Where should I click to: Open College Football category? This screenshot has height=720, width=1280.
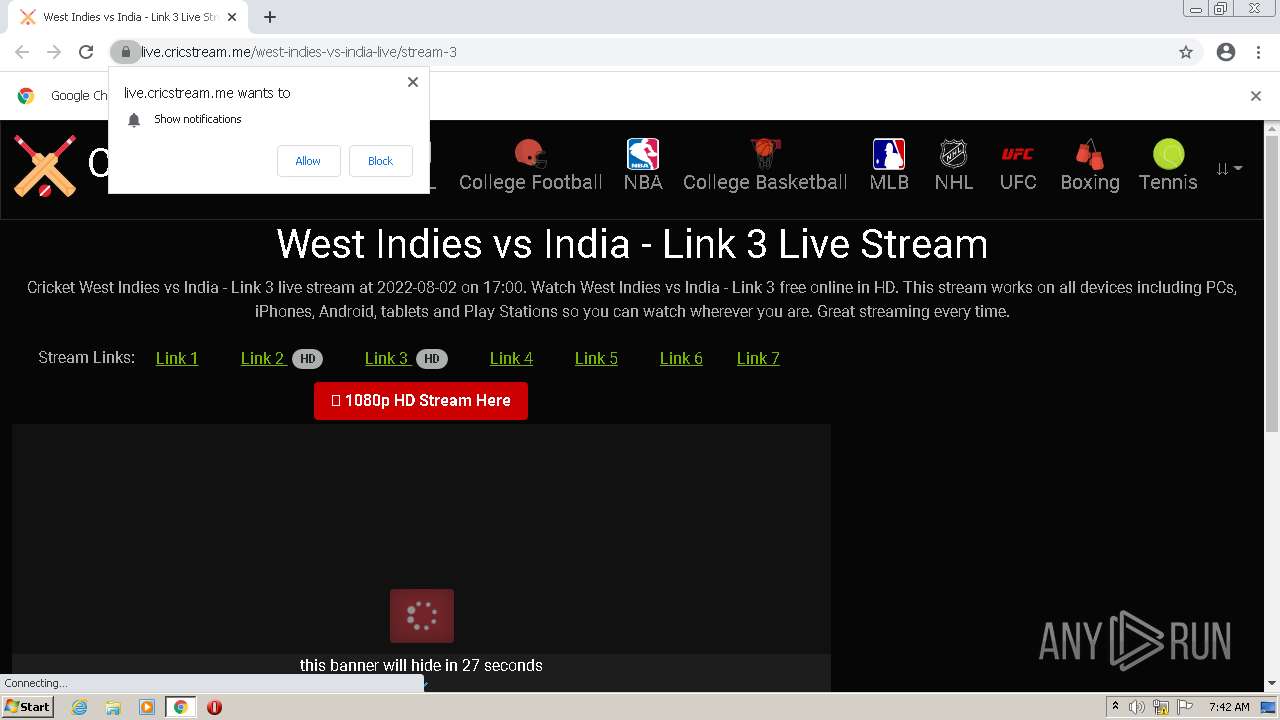click(530, 165)
